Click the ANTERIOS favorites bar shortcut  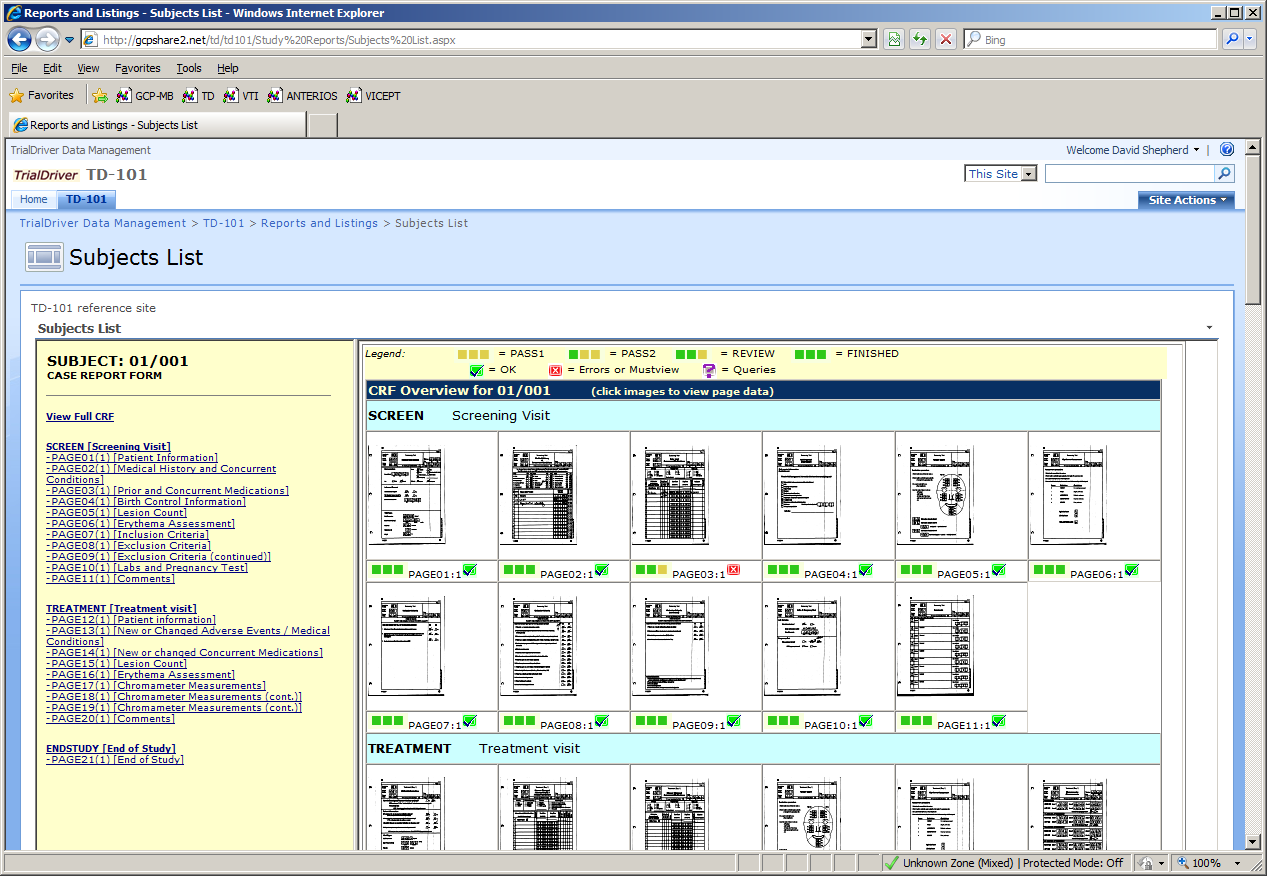click(x=302, y=96)
